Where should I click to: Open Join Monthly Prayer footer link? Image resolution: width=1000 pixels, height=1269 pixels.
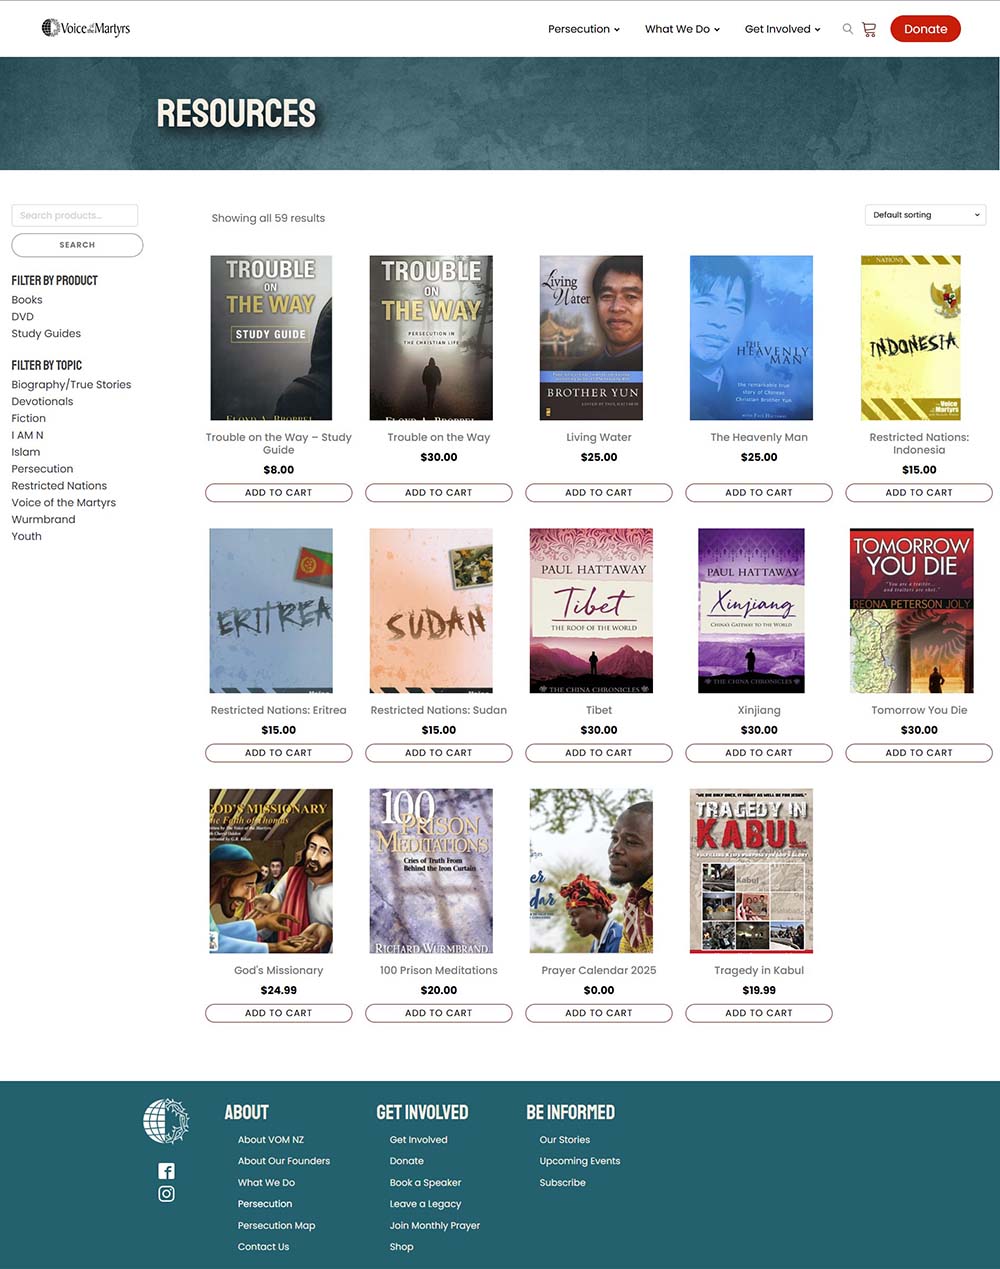pos(435,1226)
